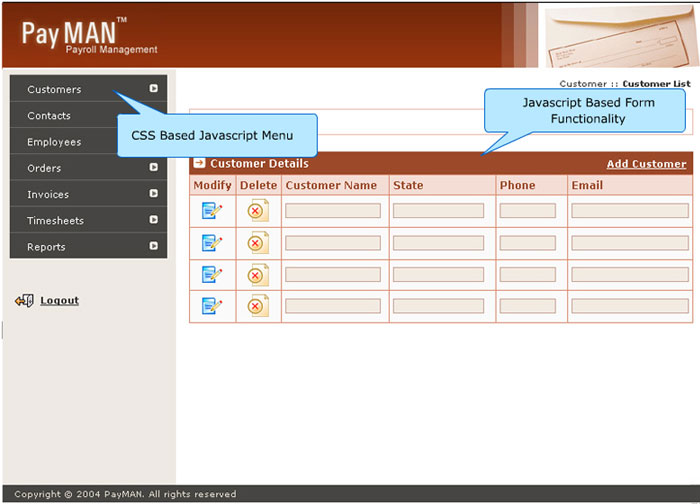700x504 pixels.
Task: Click the Email field in the second row
Action: (x=630, y=243)
